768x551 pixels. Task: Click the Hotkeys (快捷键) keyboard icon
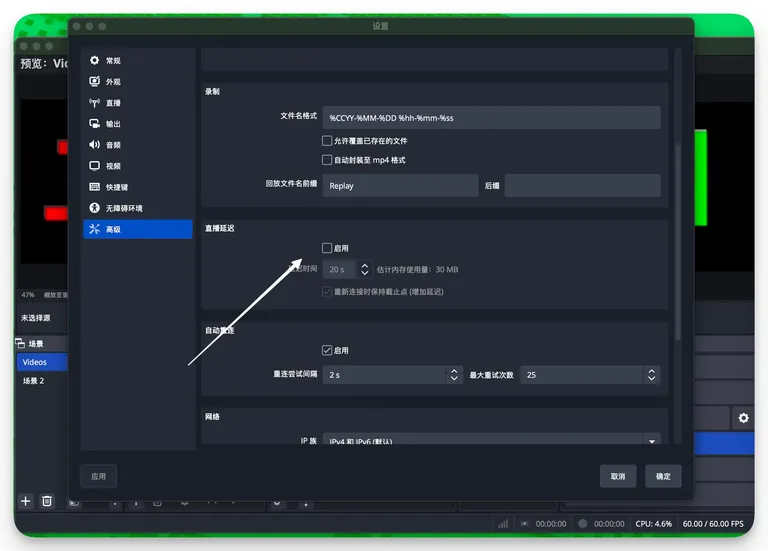(x=95, y=187)
